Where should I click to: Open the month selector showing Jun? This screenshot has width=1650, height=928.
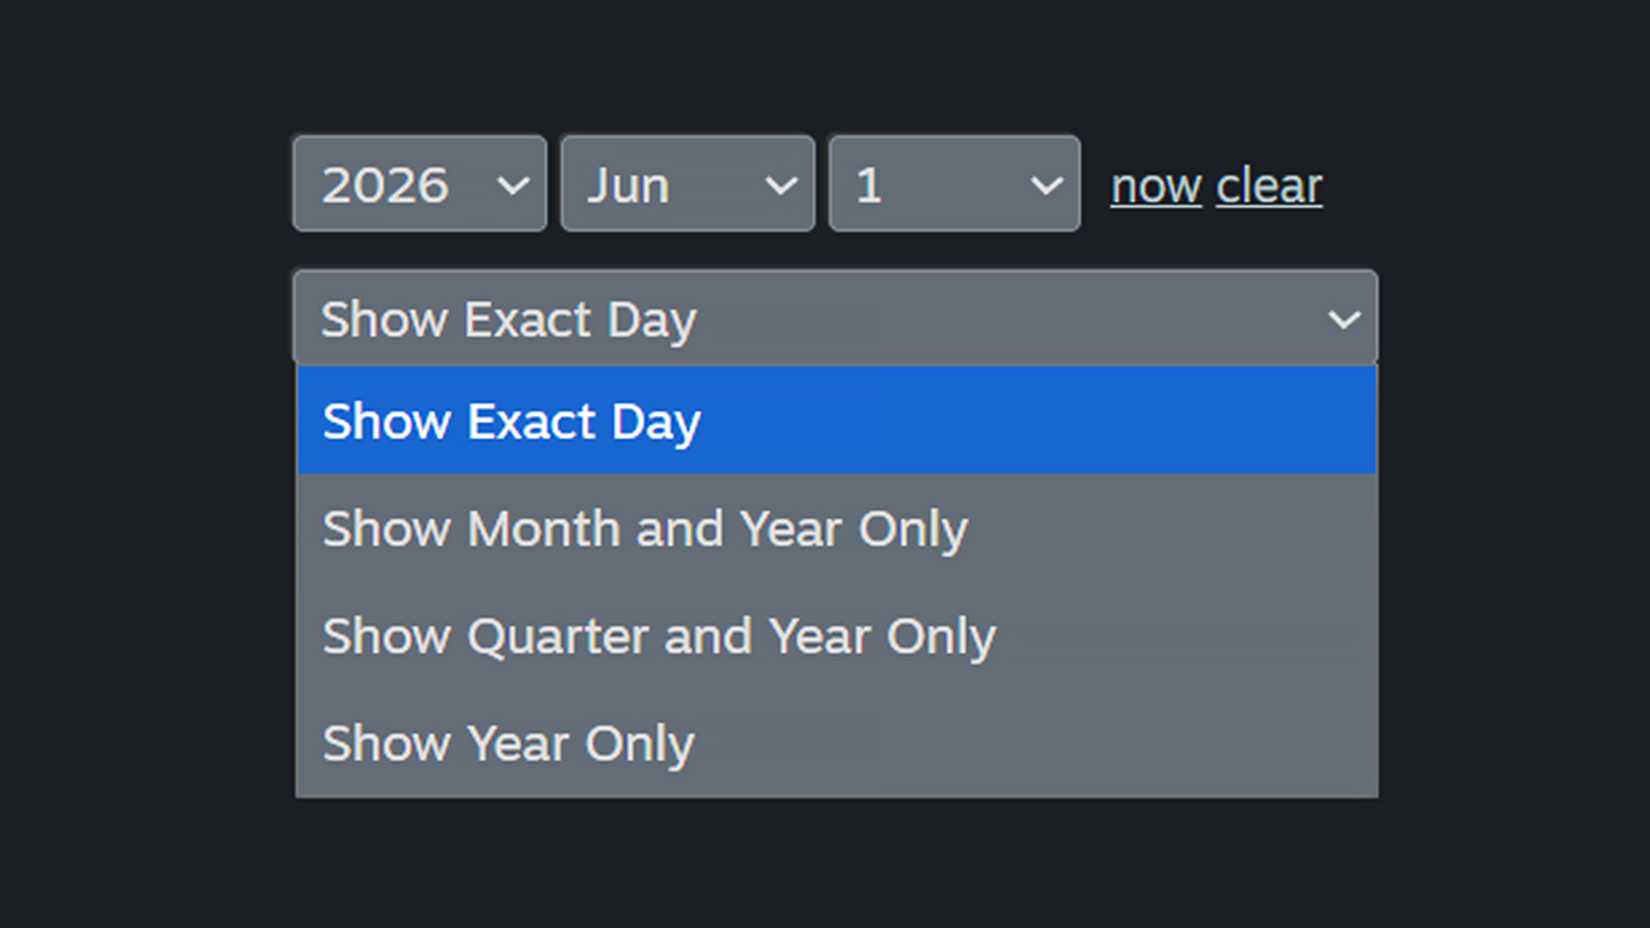(688, 185)
